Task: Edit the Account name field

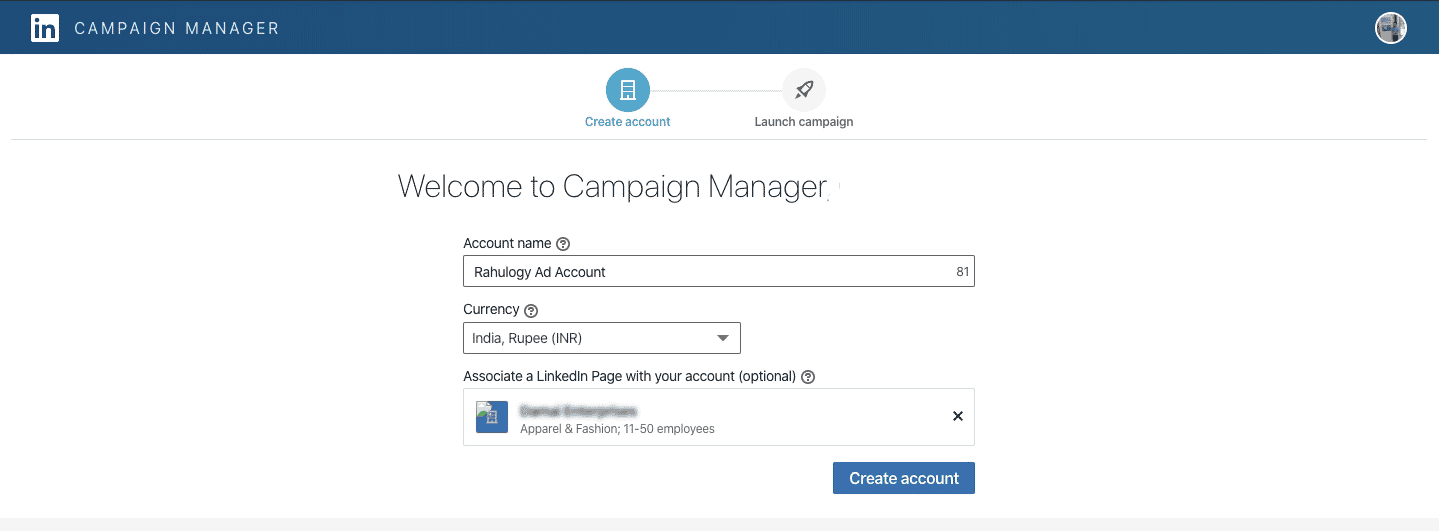Action: point(718,272)
